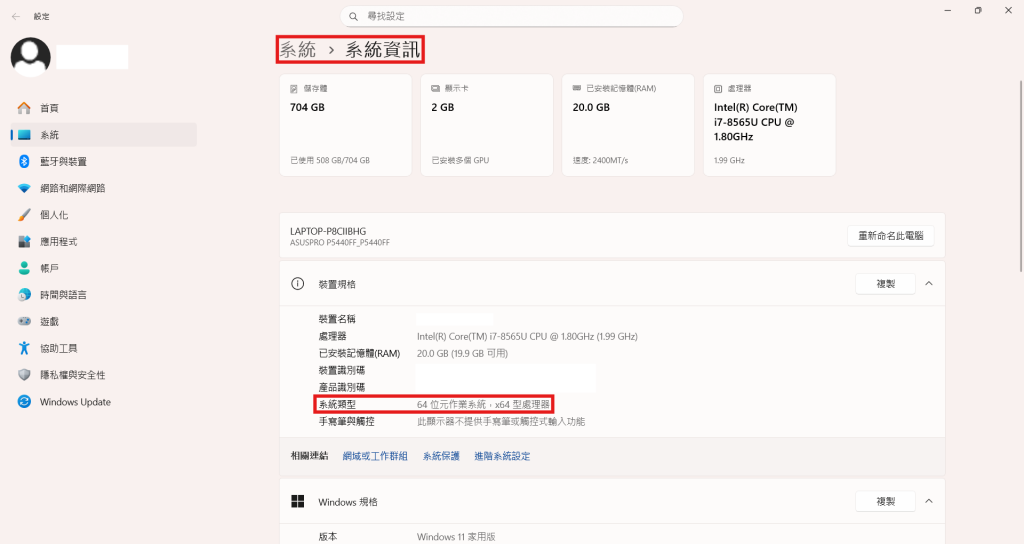Open the 2 GB graphics card tile
The width and height of the screenshot is (1024, 544).
pyautogui.click(x=487, y=125)
